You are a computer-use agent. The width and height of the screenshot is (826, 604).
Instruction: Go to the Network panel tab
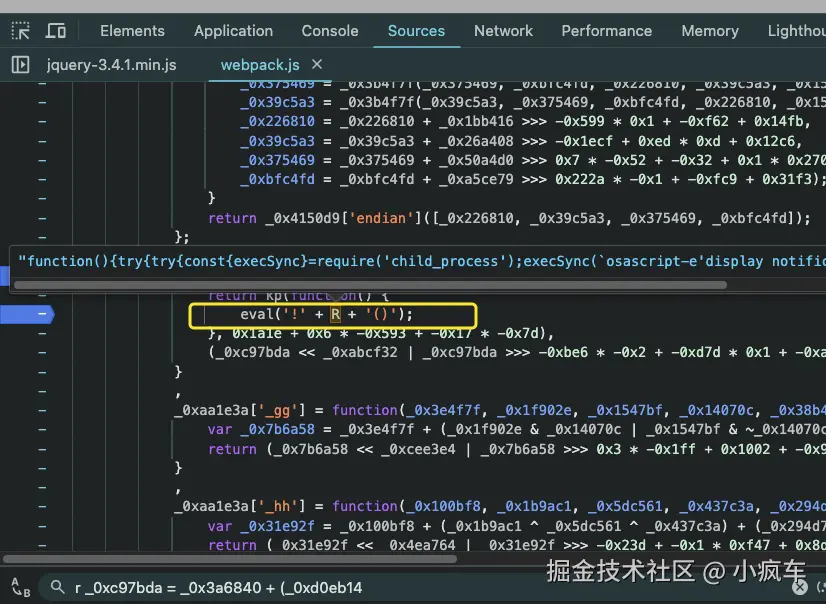[x=503, y=31]
